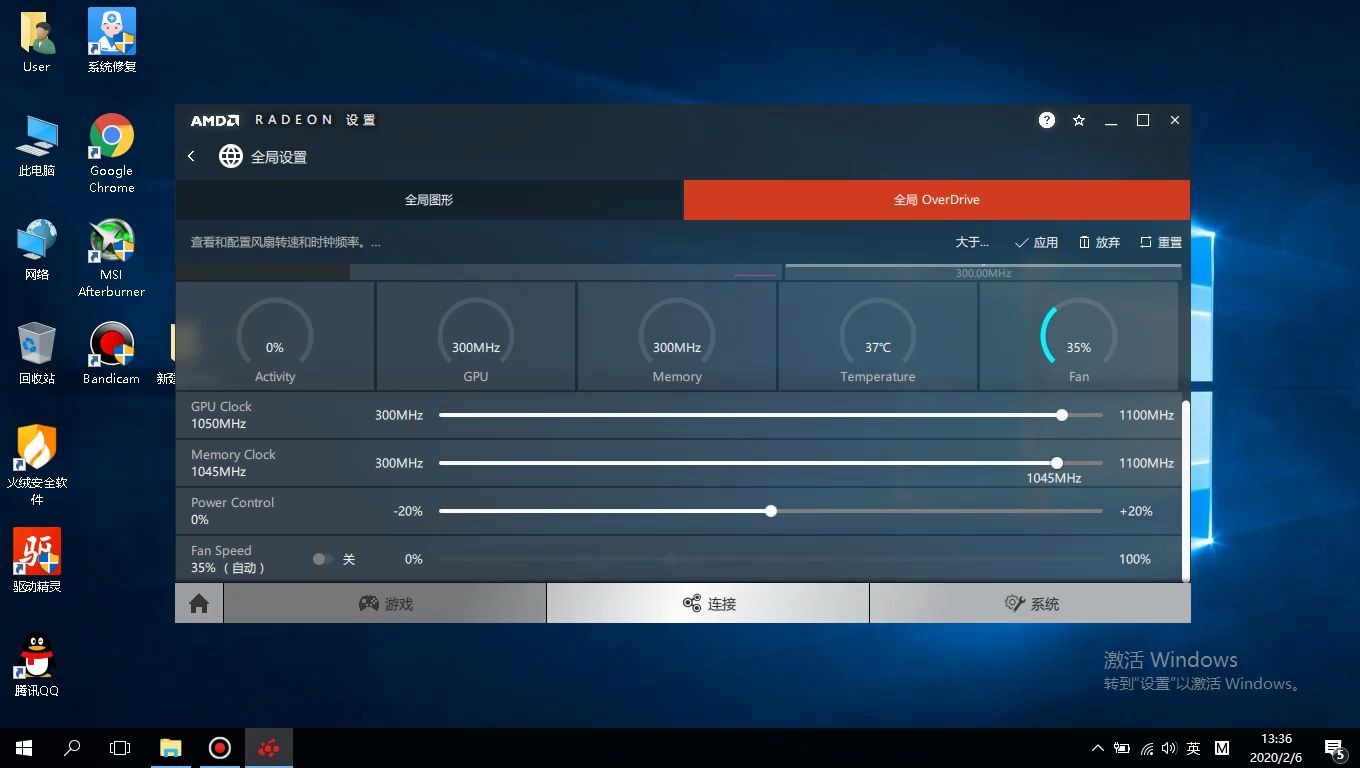Open the Bandicam desktop shortcut
This screenshot has width=1360, height=768.
[x=112, y=354]
